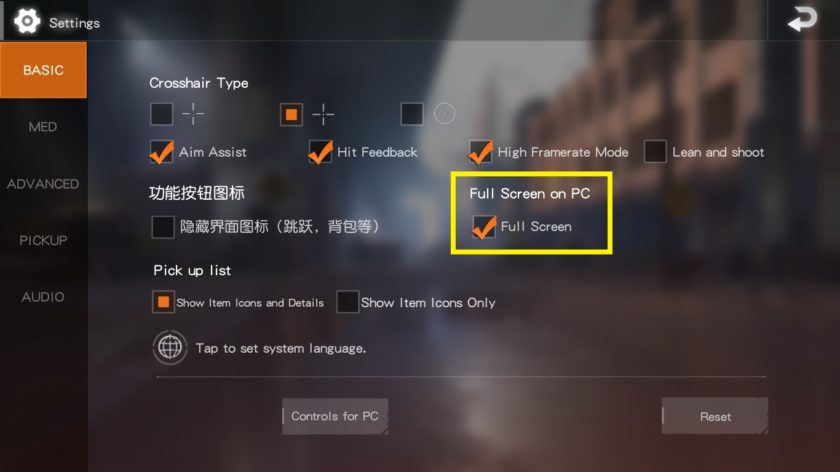Select the second crosshair type icon
The image size is (840, 472).
(x=323, y=114)
